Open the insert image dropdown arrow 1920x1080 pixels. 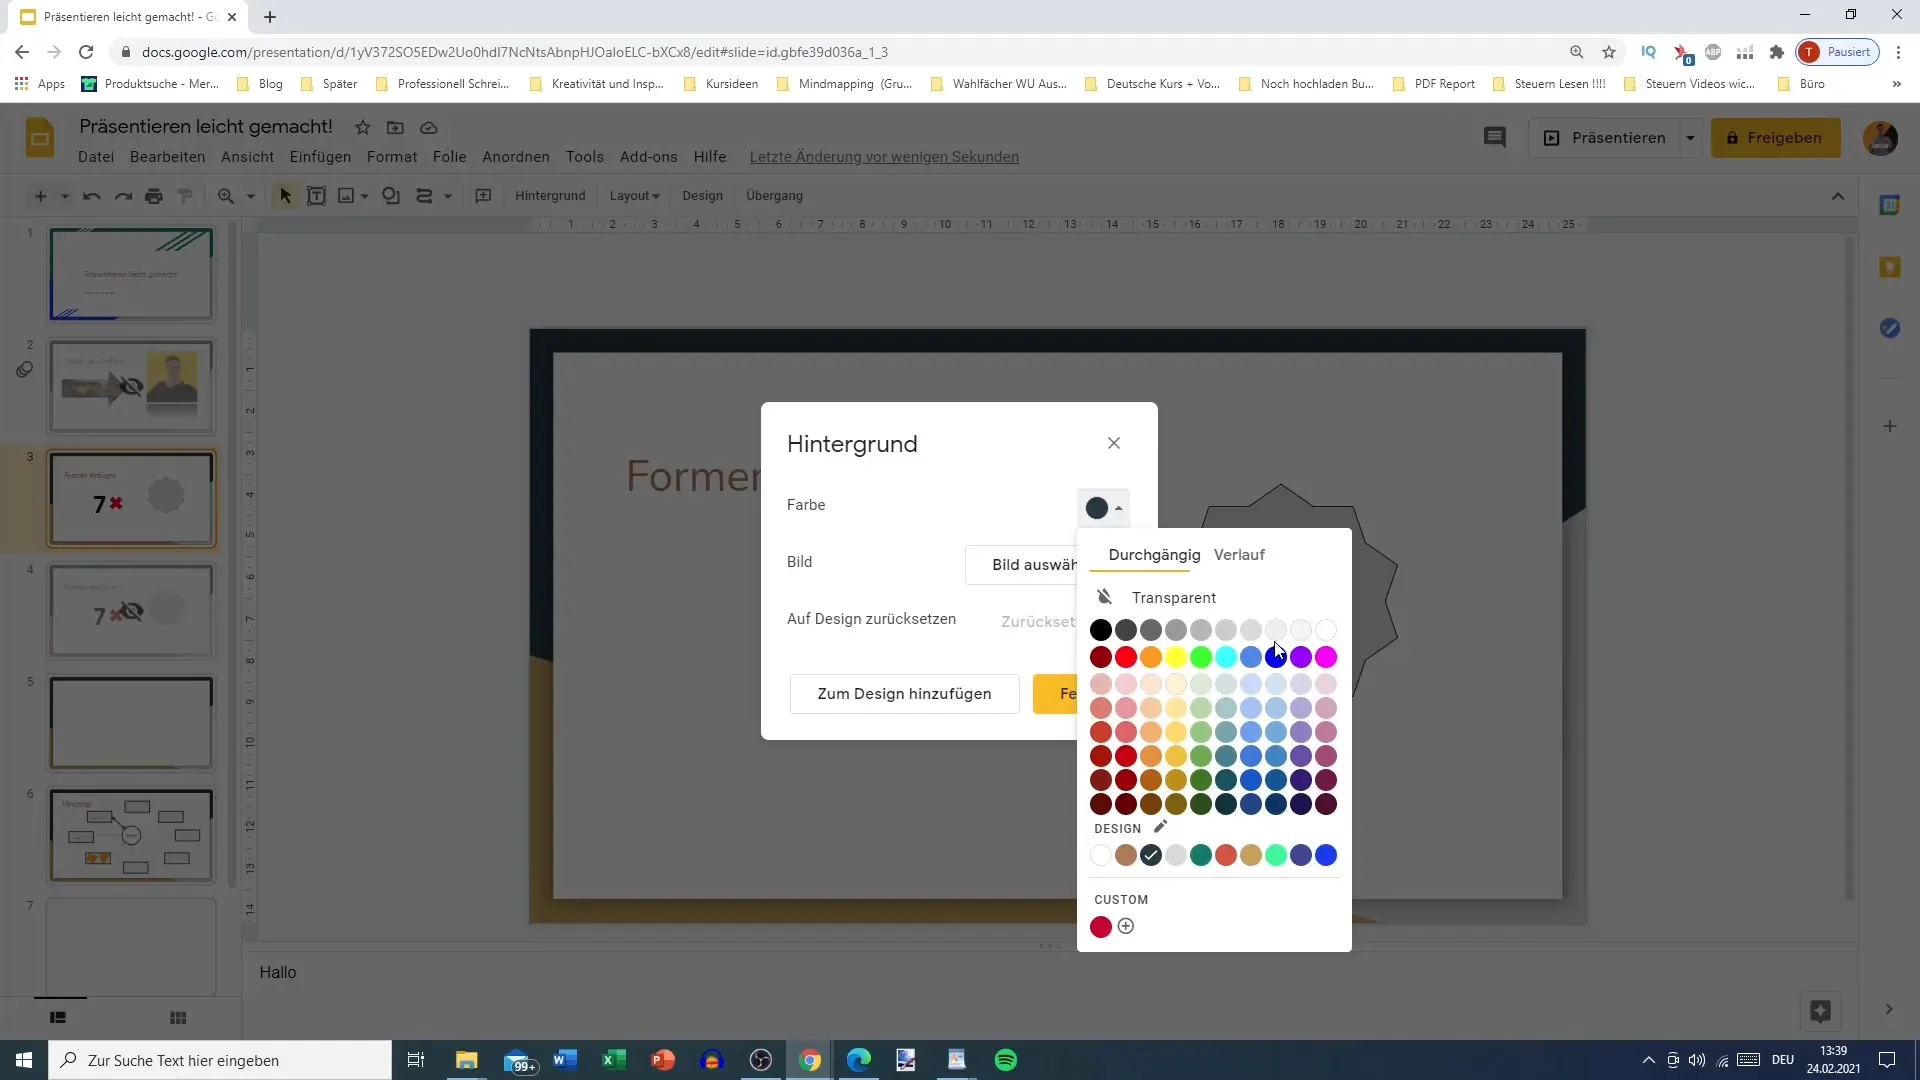tap(365, 196)
